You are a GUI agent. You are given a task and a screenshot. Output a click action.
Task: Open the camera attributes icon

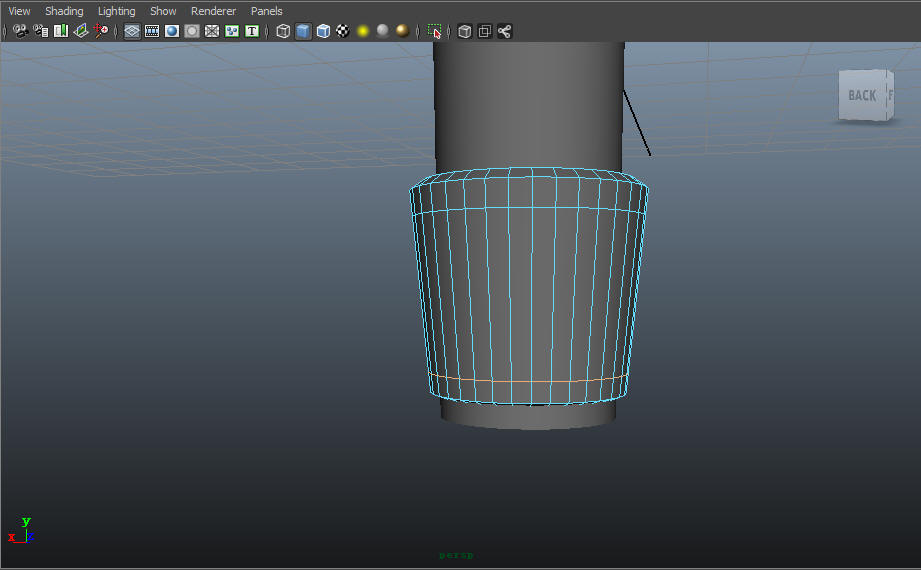[x=41, y=31]
